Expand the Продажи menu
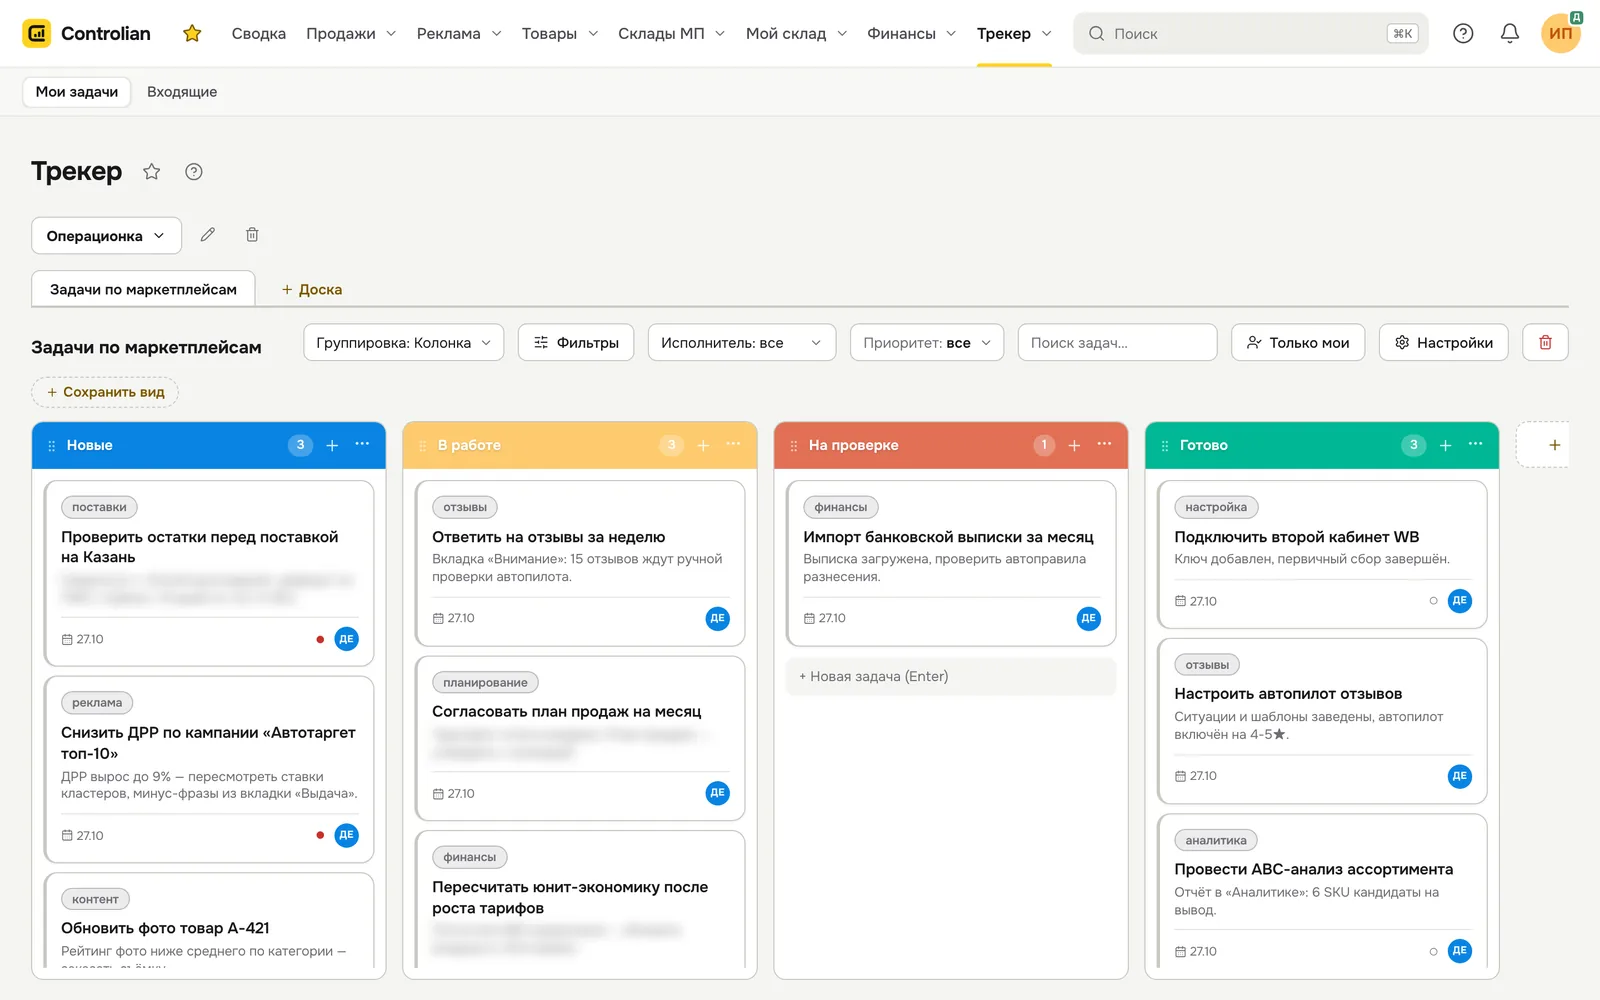 click(351, 33)
